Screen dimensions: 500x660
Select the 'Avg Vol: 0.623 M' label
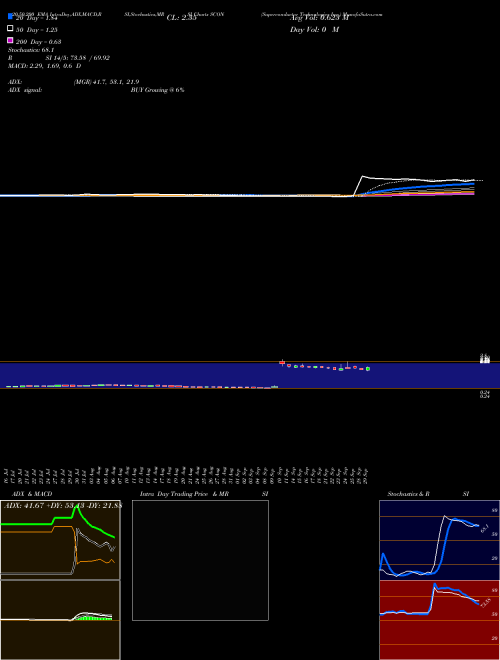coord(319,18)
